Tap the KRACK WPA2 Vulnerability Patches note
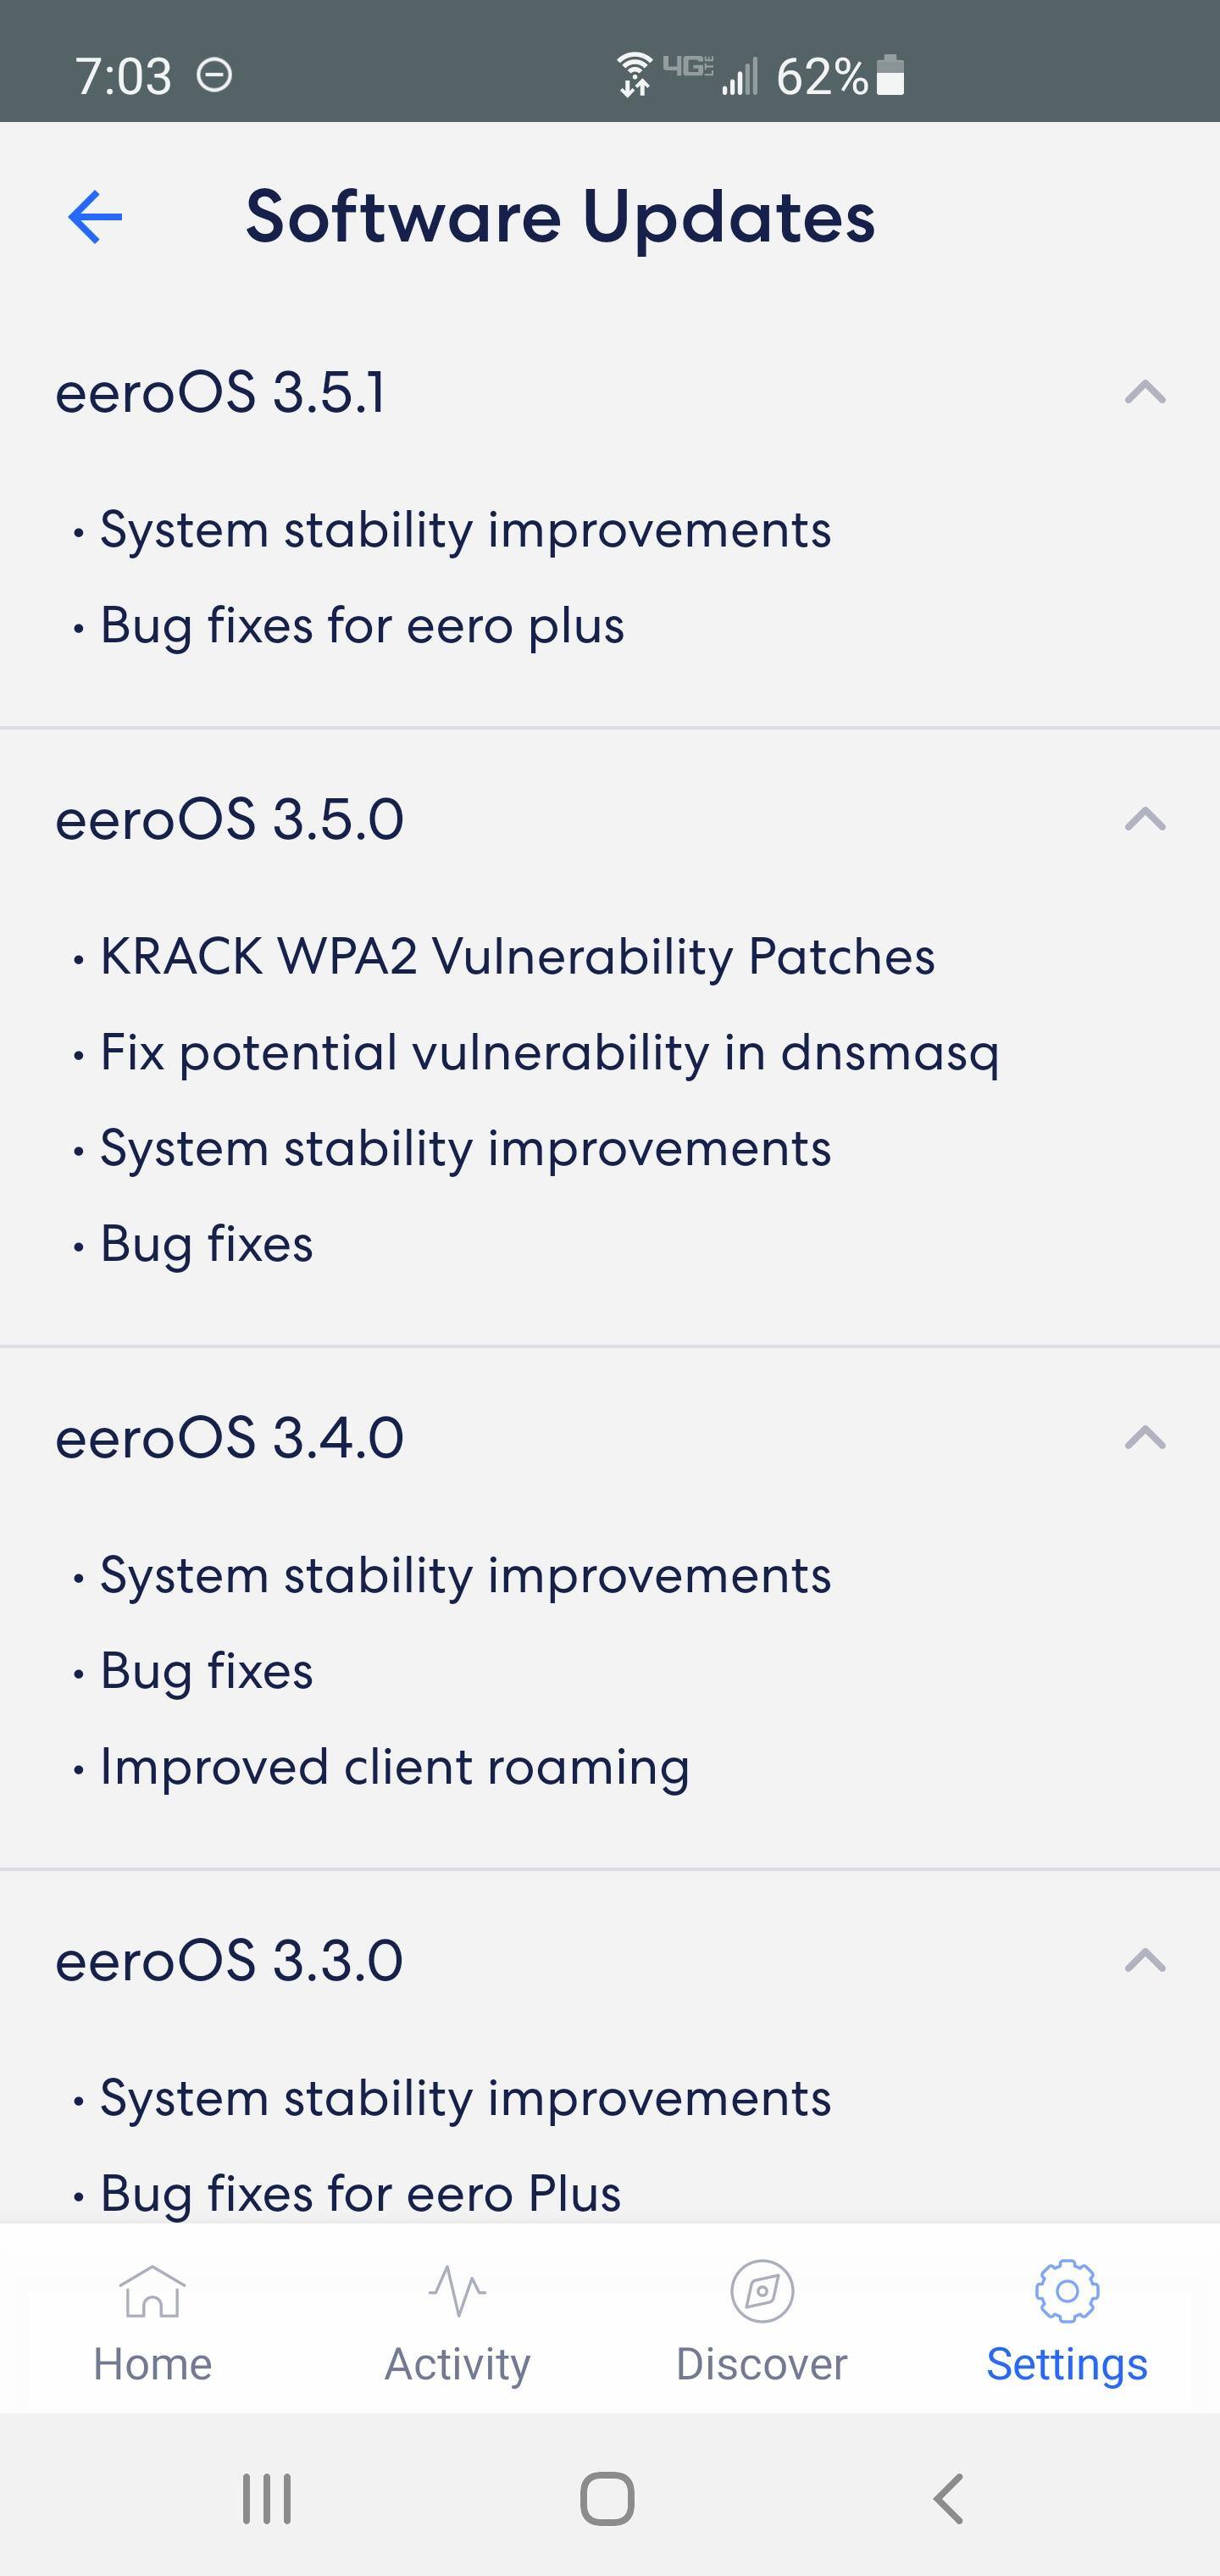1220x2576 pixels. 517,957
